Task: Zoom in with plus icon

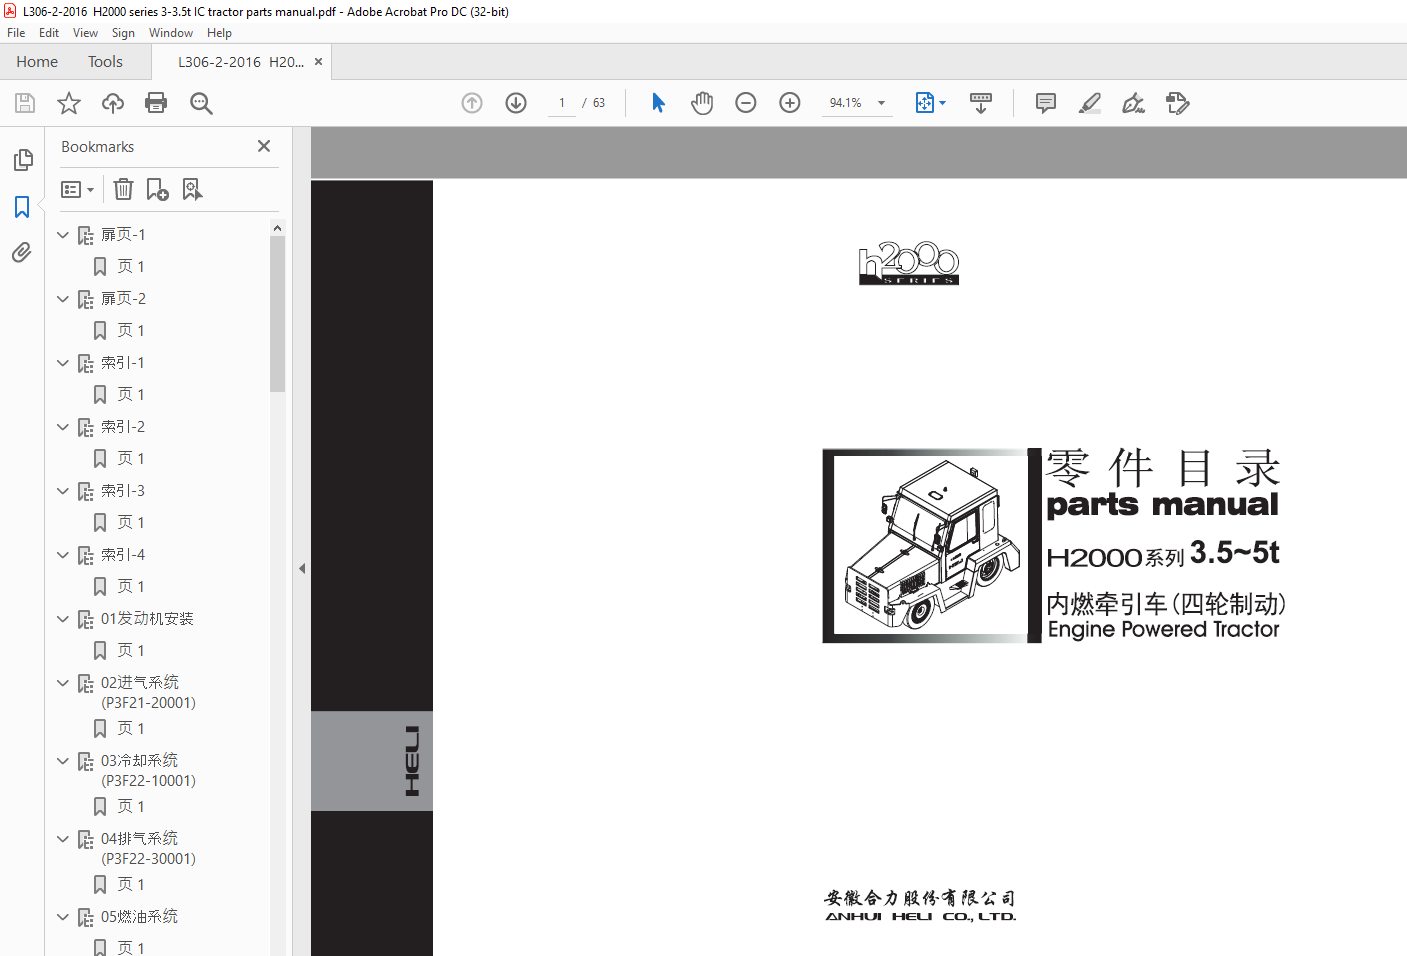Action: [x=790, y=103]
